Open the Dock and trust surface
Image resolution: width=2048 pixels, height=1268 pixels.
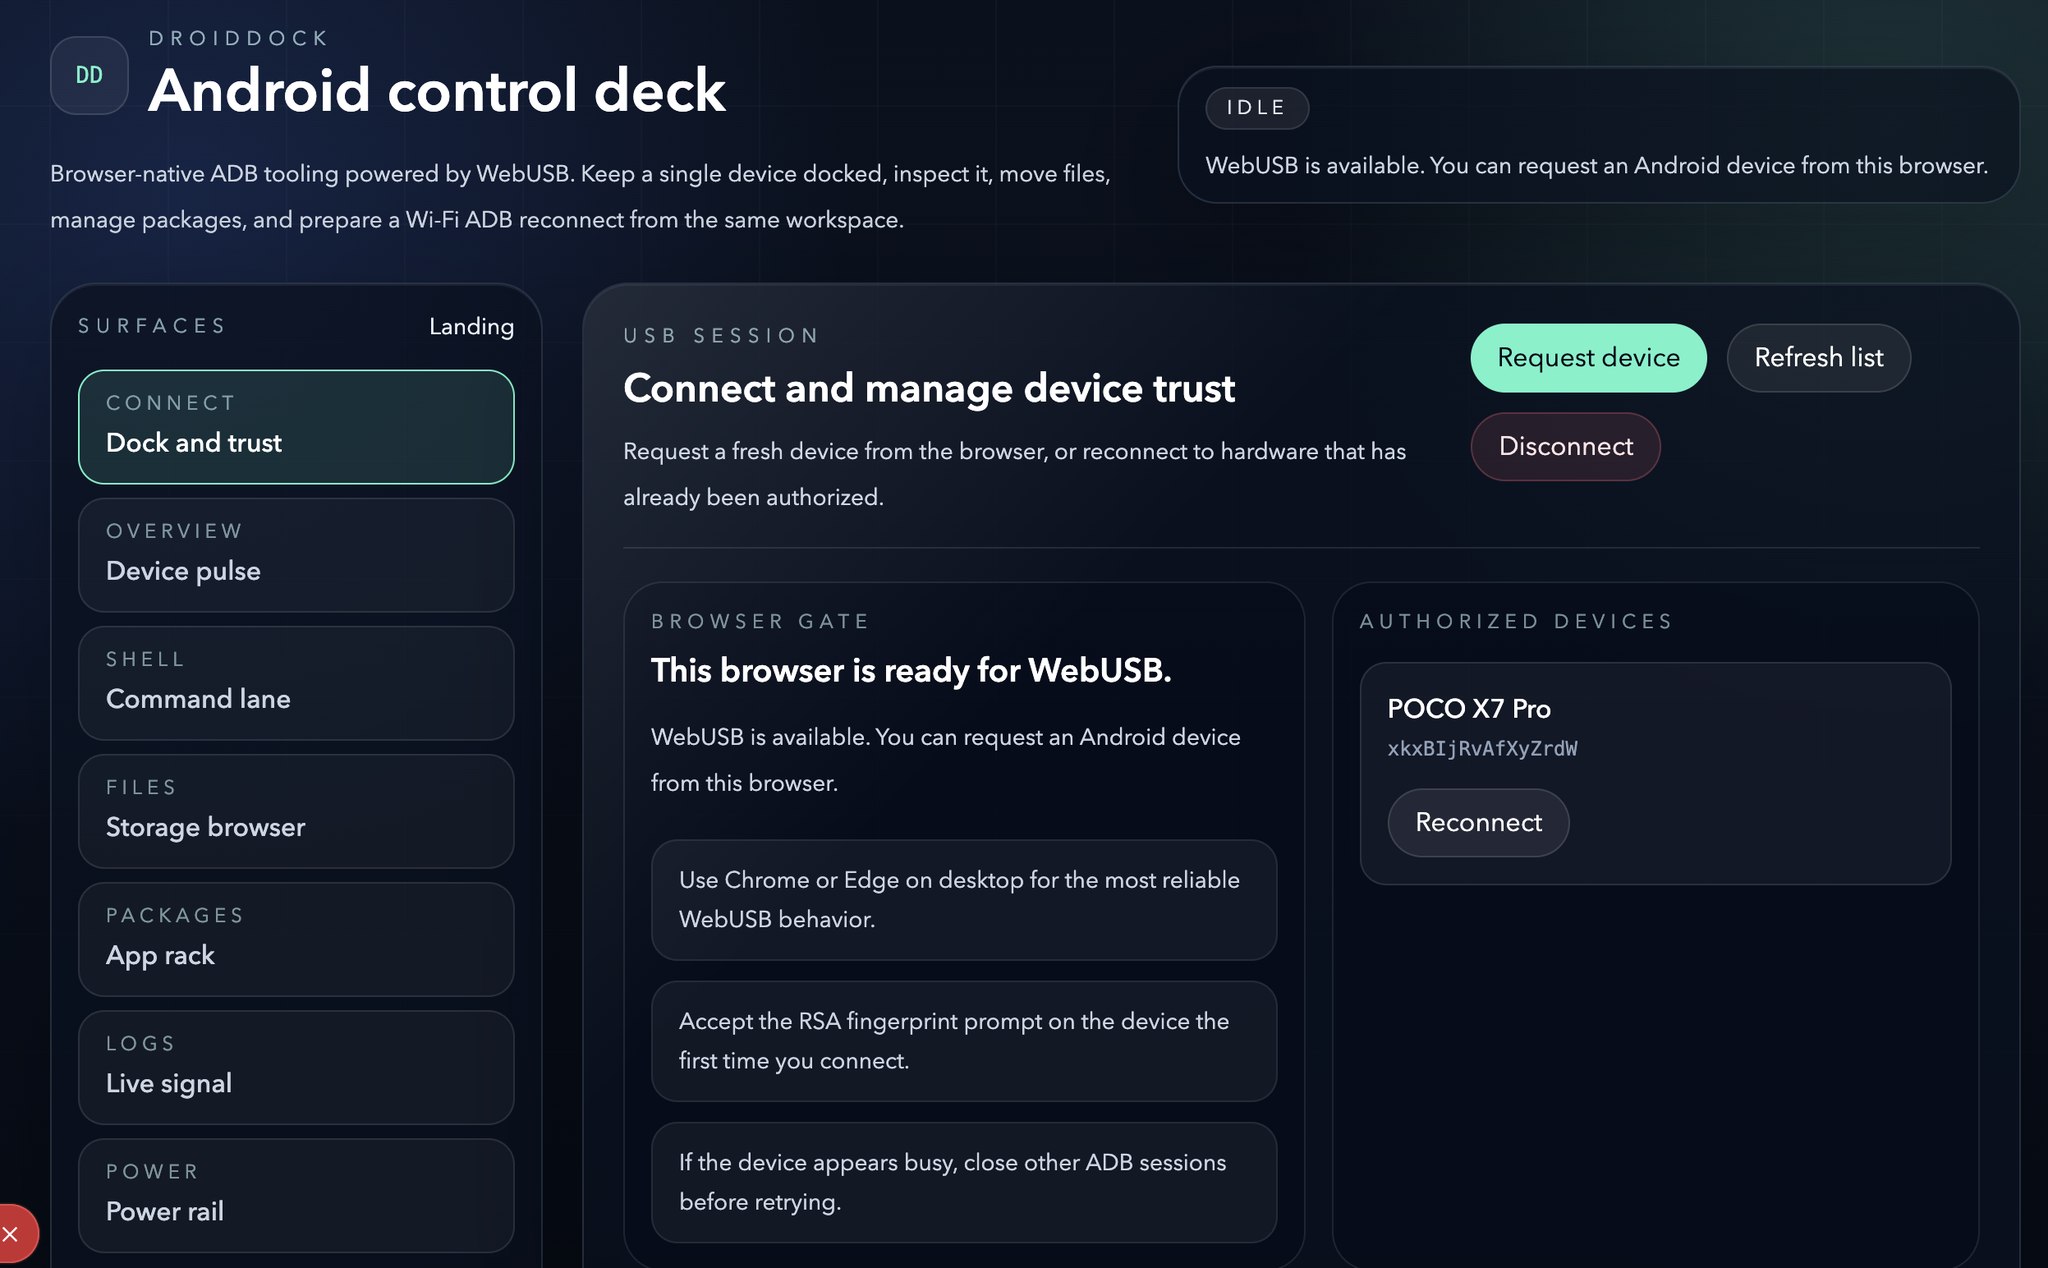pyautogui.click(x=296, y=427)
